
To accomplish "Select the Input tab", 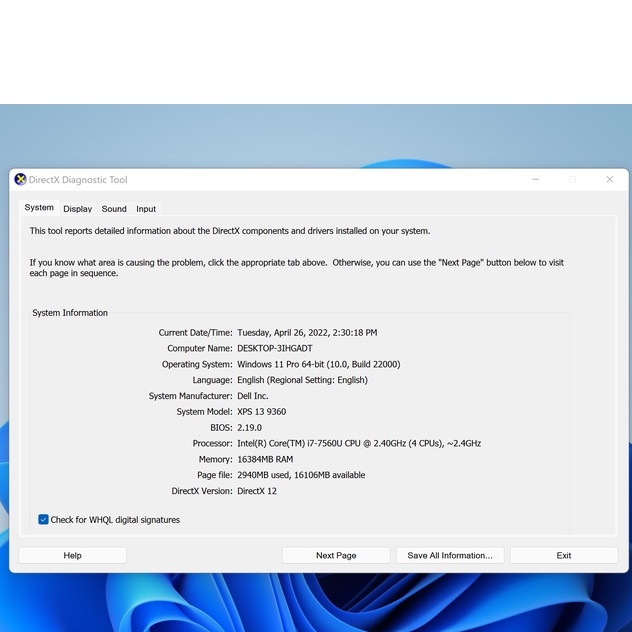I will click(146, 209).
